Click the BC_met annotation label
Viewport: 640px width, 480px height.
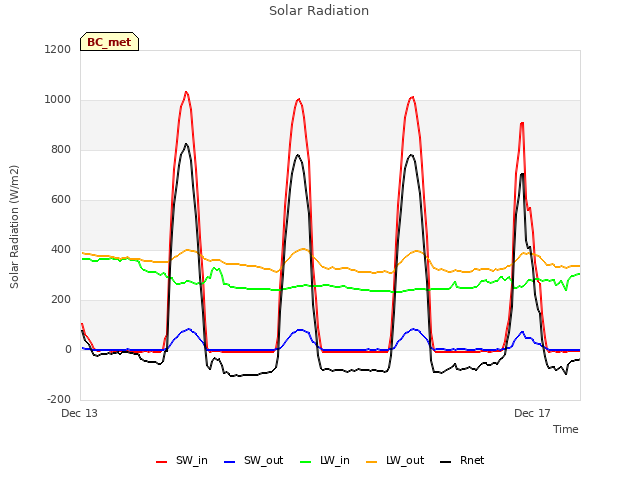click(109, 42)
